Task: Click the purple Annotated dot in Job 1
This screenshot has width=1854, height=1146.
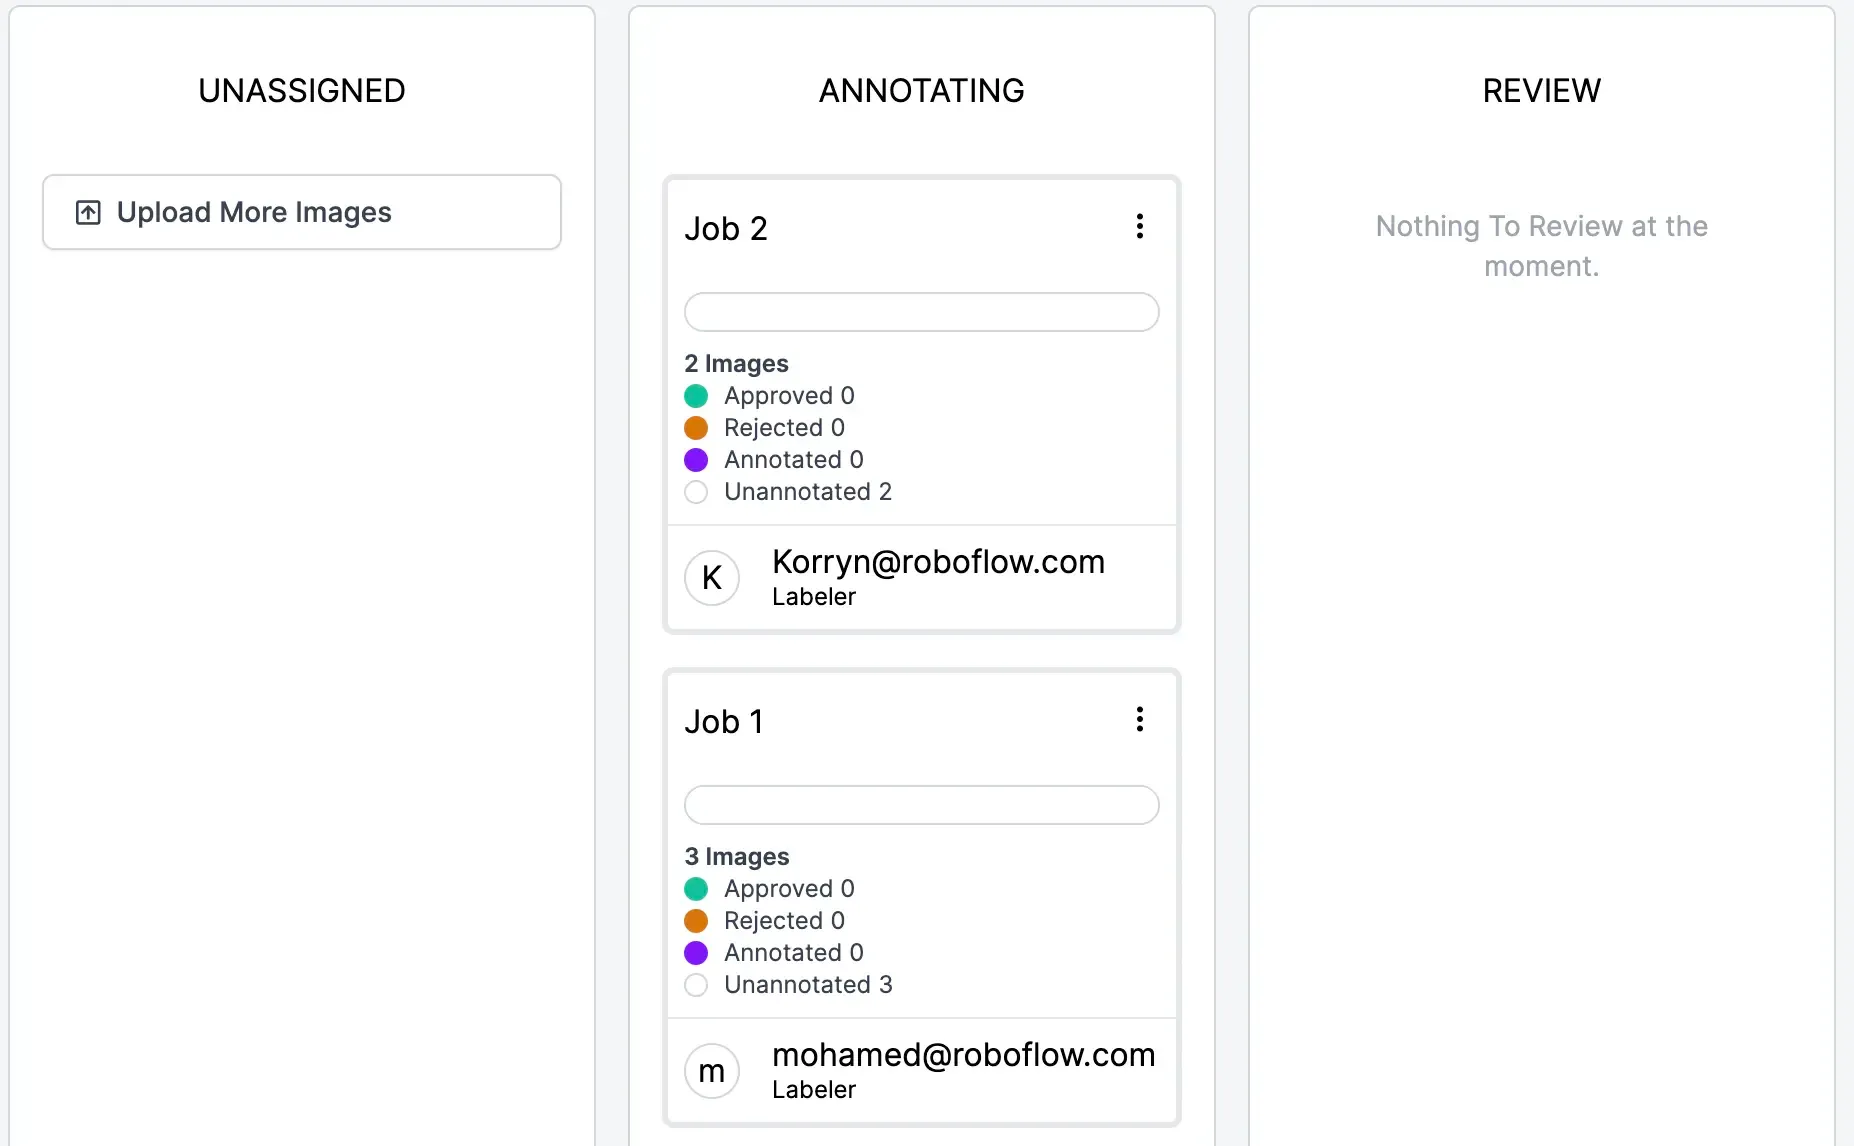Action: [x=696, y=953]
